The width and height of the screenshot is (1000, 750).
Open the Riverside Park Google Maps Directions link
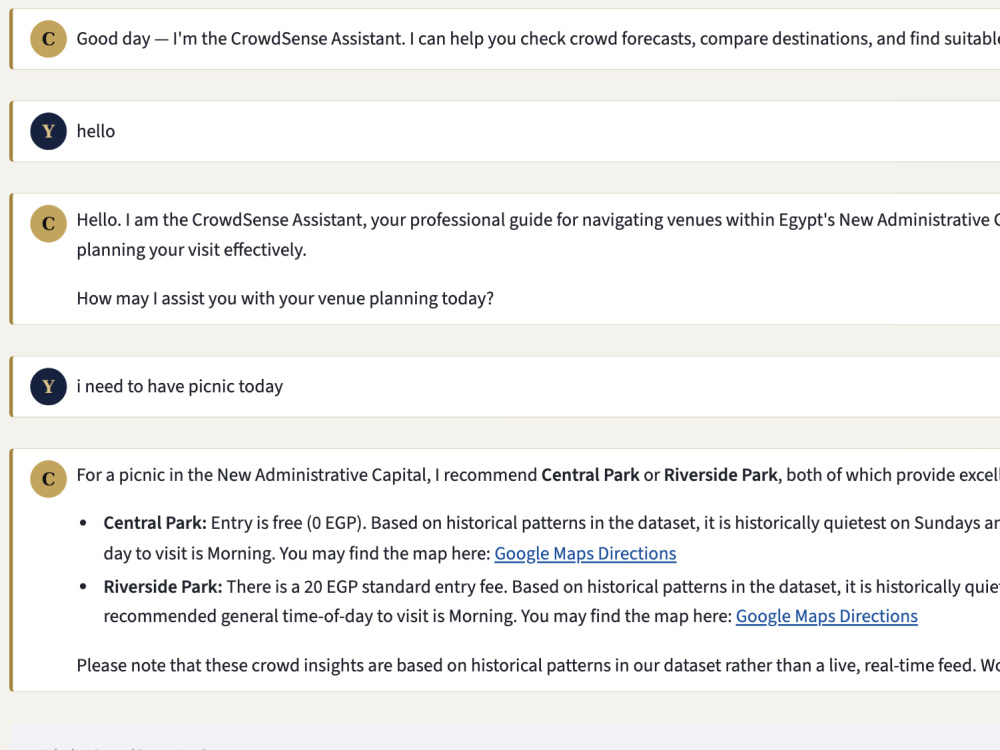(x=827, y=616)
